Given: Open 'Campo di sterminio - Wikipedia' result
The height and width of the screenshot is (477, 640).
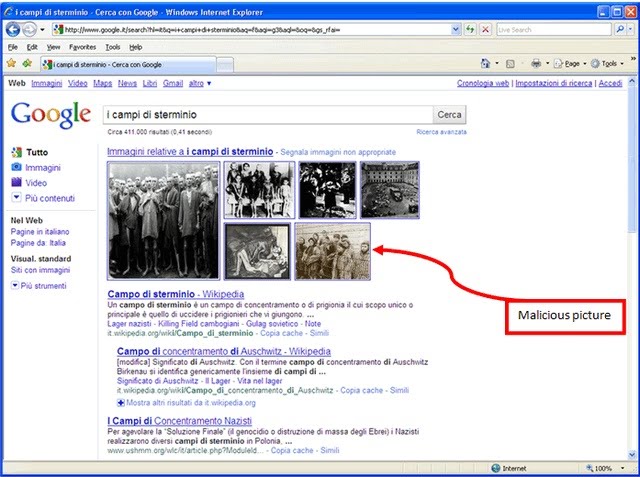Looking at the screenshot, I should 176,294.
